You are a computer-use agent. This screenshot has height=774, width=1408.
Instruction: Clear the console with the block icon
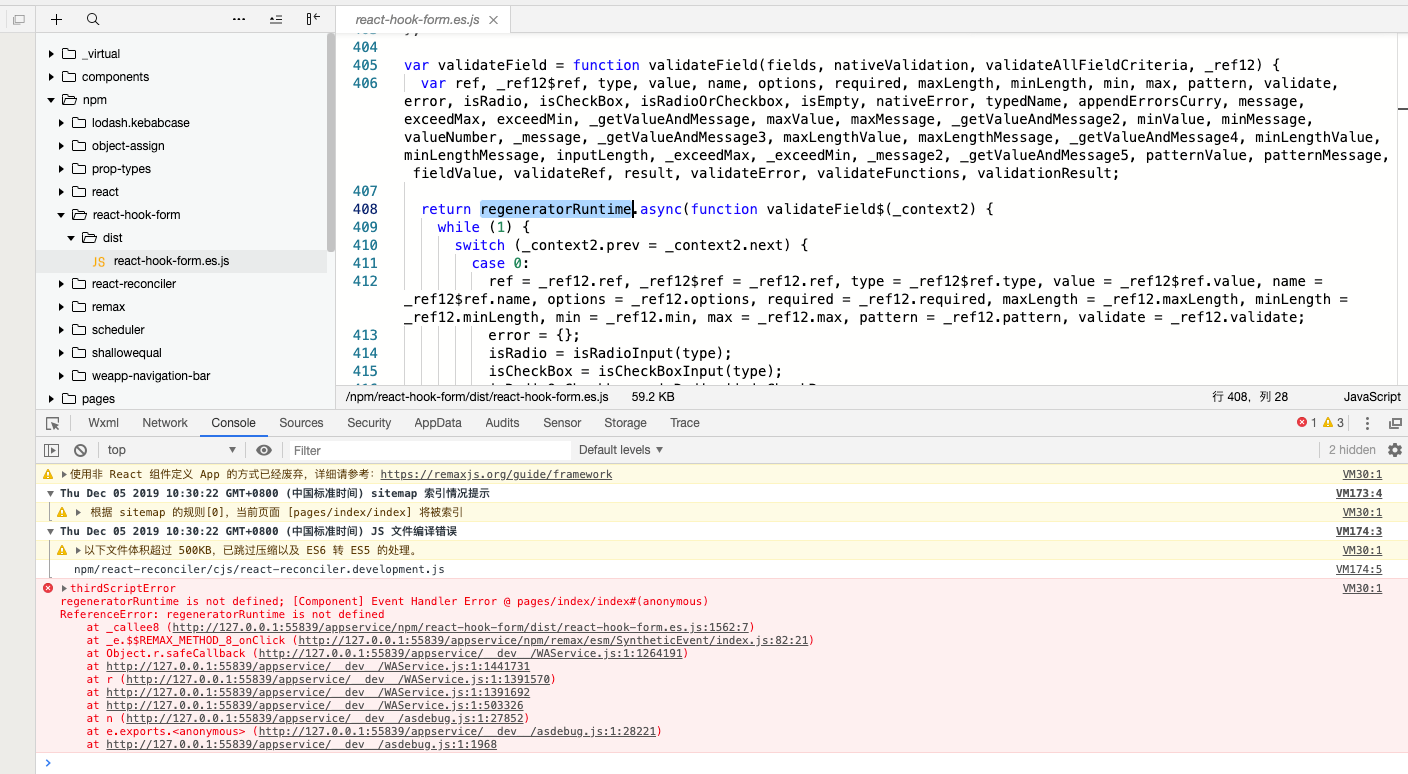pos(80,449)
